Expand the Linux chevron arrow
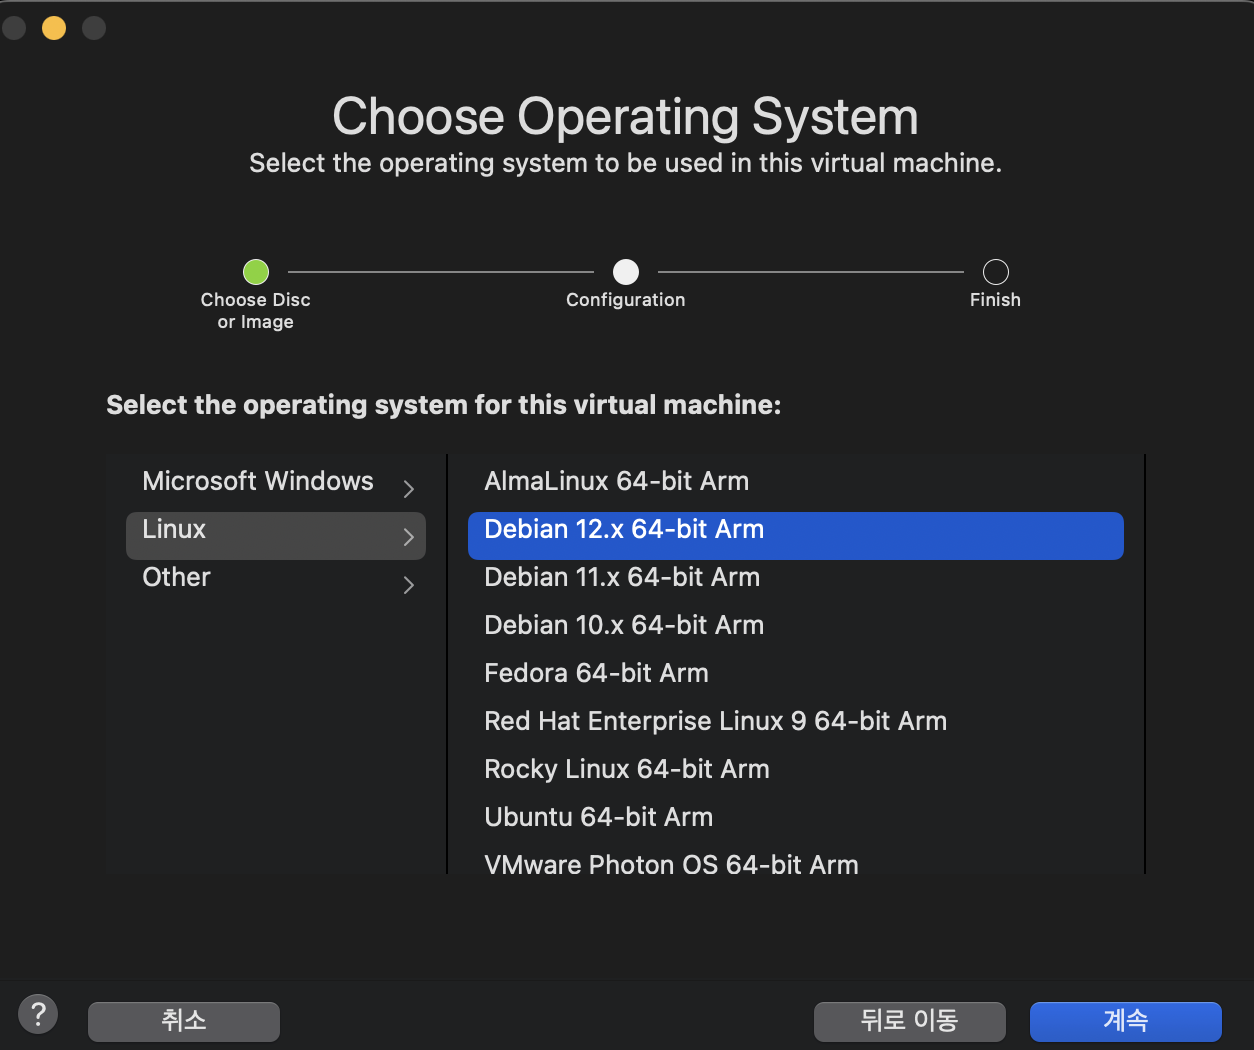Viewport: 1254px width, 1050px height. 408,537
